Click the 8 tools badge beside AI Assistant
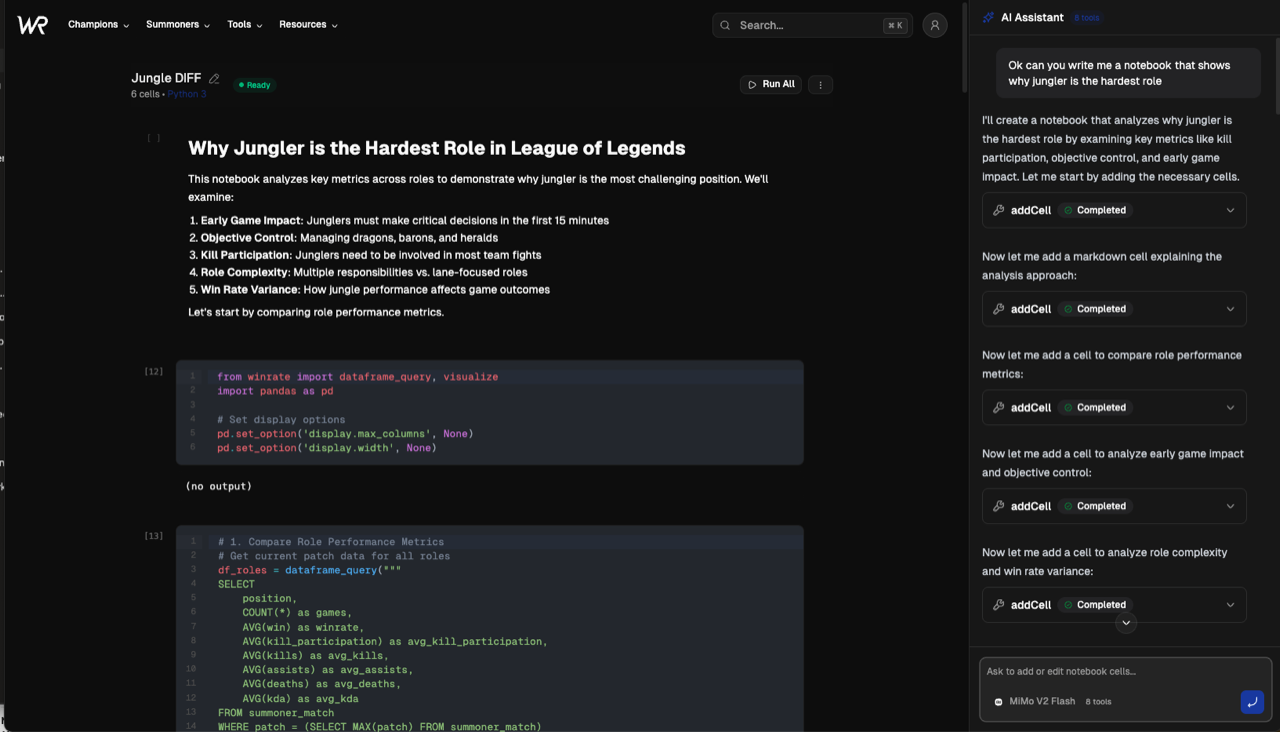The height and width of the screenshot is (732, 1280). point(1087,18)
